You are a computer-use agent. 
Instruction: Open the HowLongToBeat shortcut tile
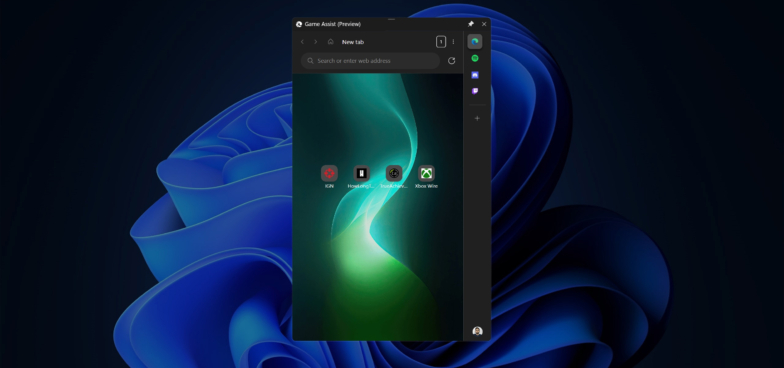[x=361, y=177]
